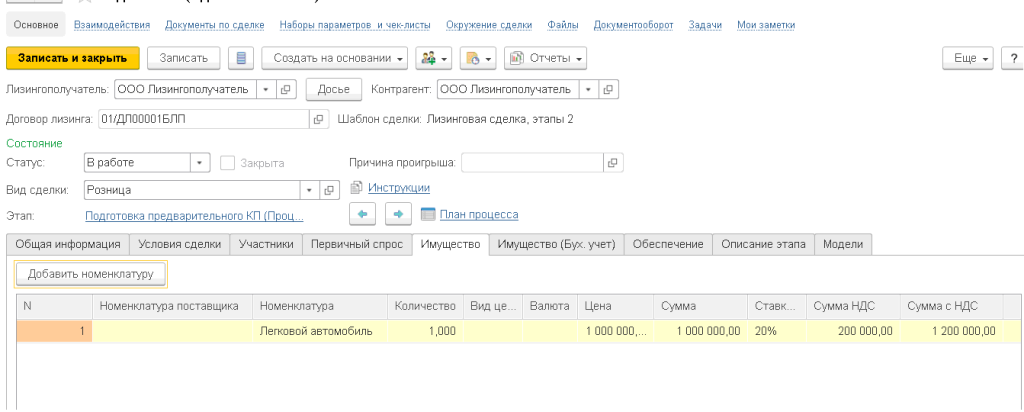Screen dimensions: 1024x412
Task: Click the Причина проигрыша input field
Action: pos(532,163)
